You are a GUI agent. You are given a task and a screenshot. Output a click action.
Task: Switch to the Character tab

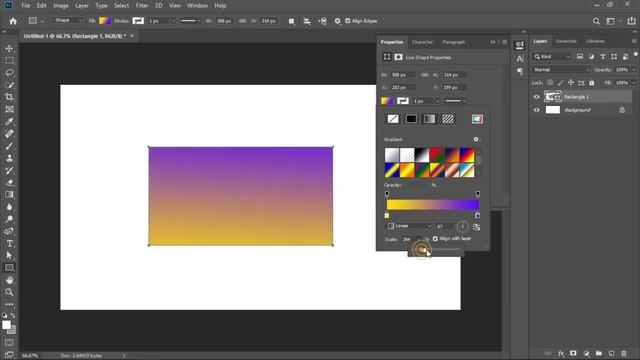click(x=422, y=42)
